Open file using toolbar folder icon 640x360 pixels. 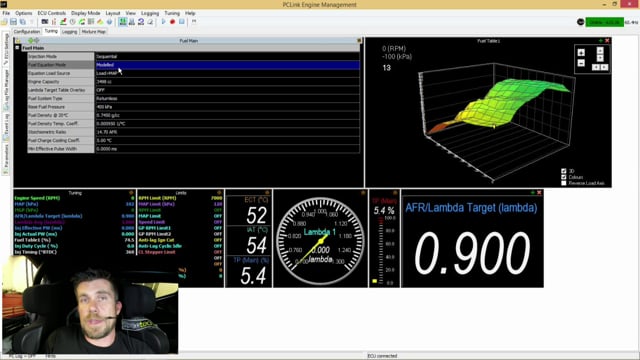(x=4, y=22)
